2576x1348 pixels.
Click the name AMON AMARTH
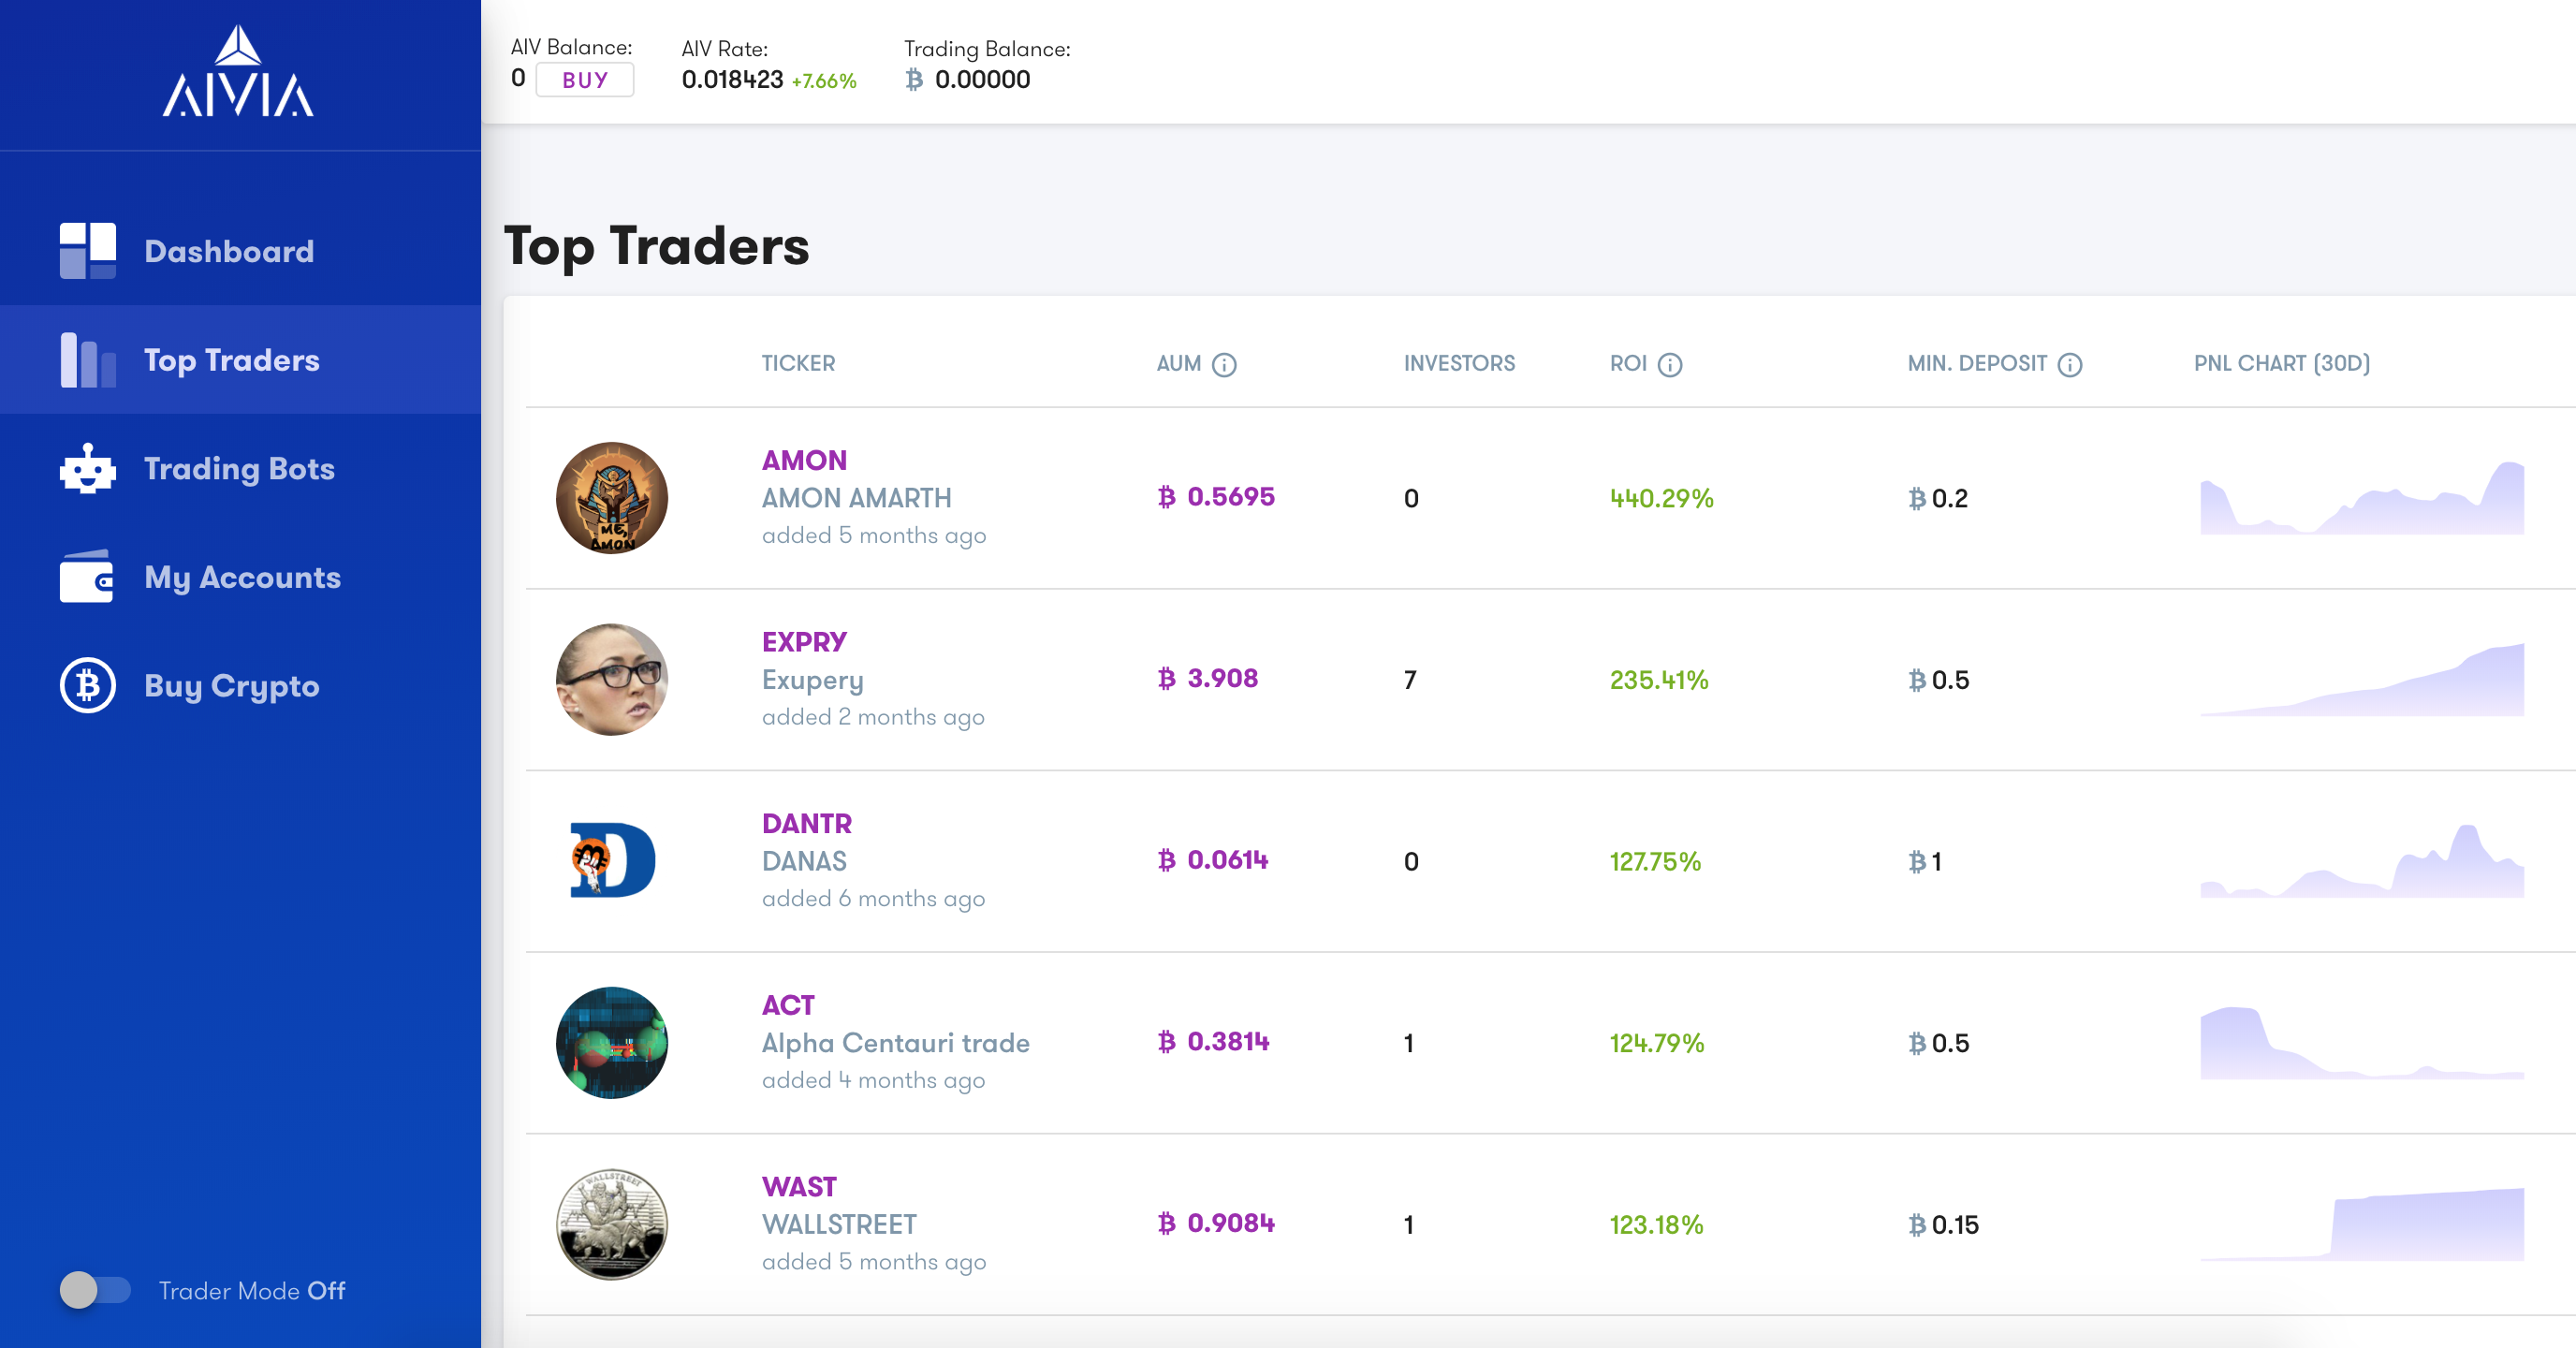857,498
